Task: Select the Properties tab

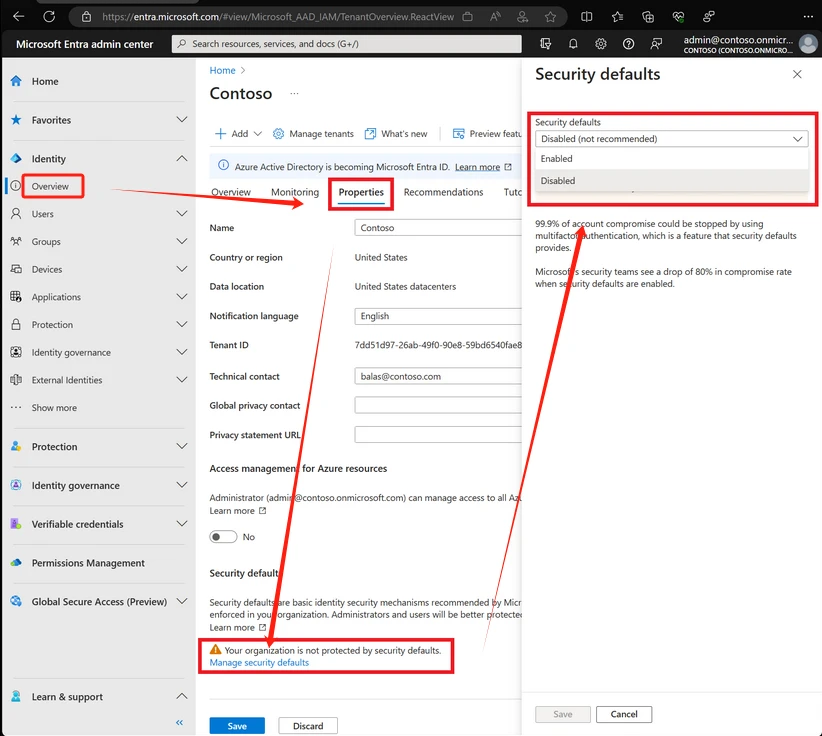Action: tap(361, 192)
